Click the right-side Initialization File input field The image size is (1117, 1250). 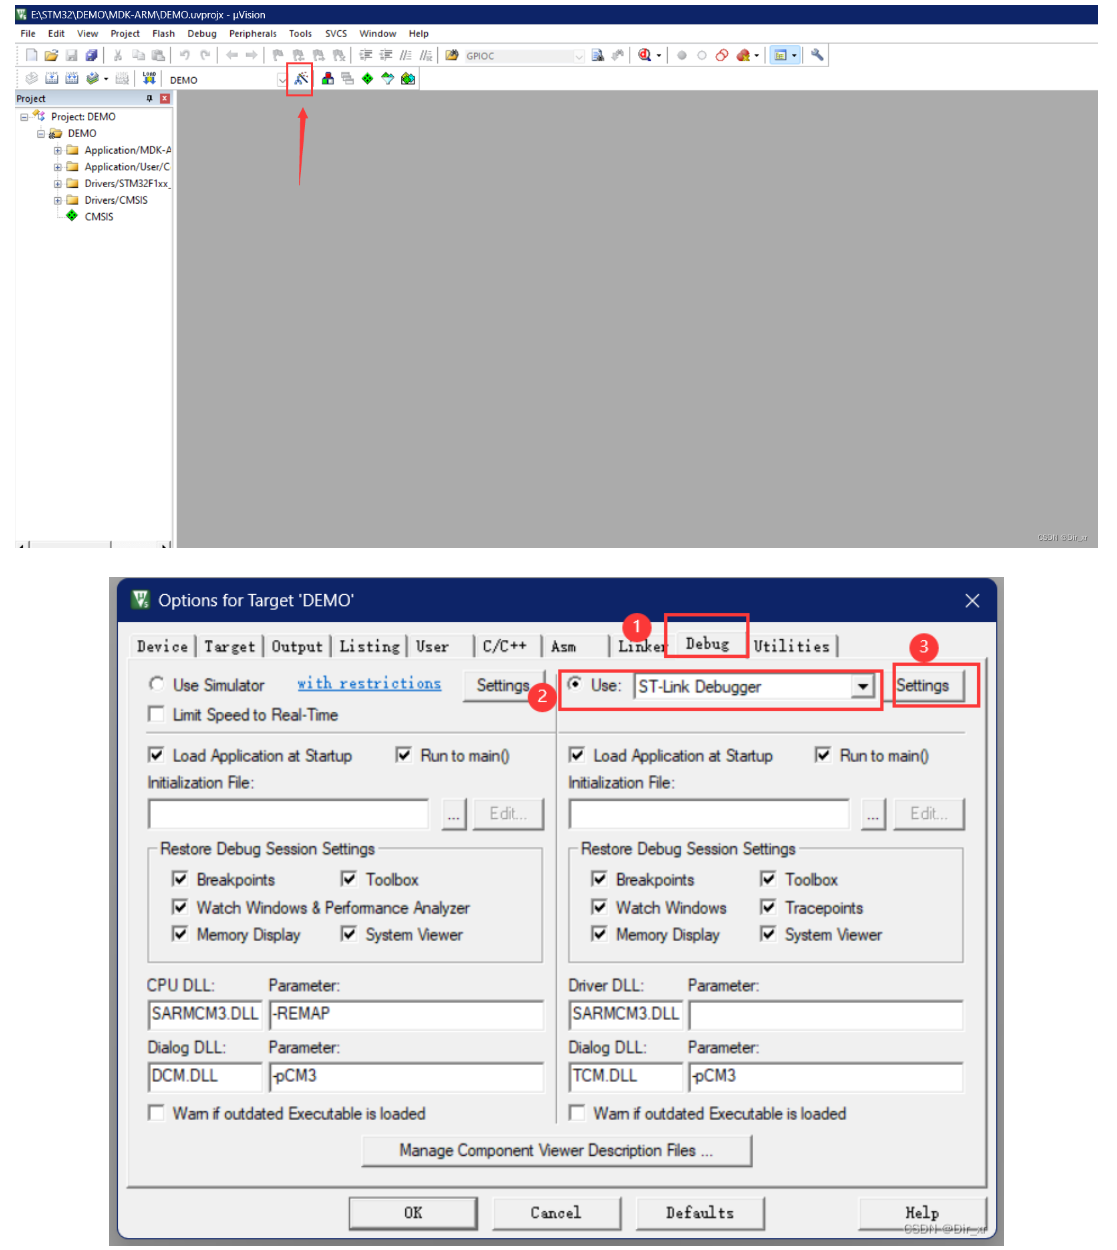[x=709, y=814]
